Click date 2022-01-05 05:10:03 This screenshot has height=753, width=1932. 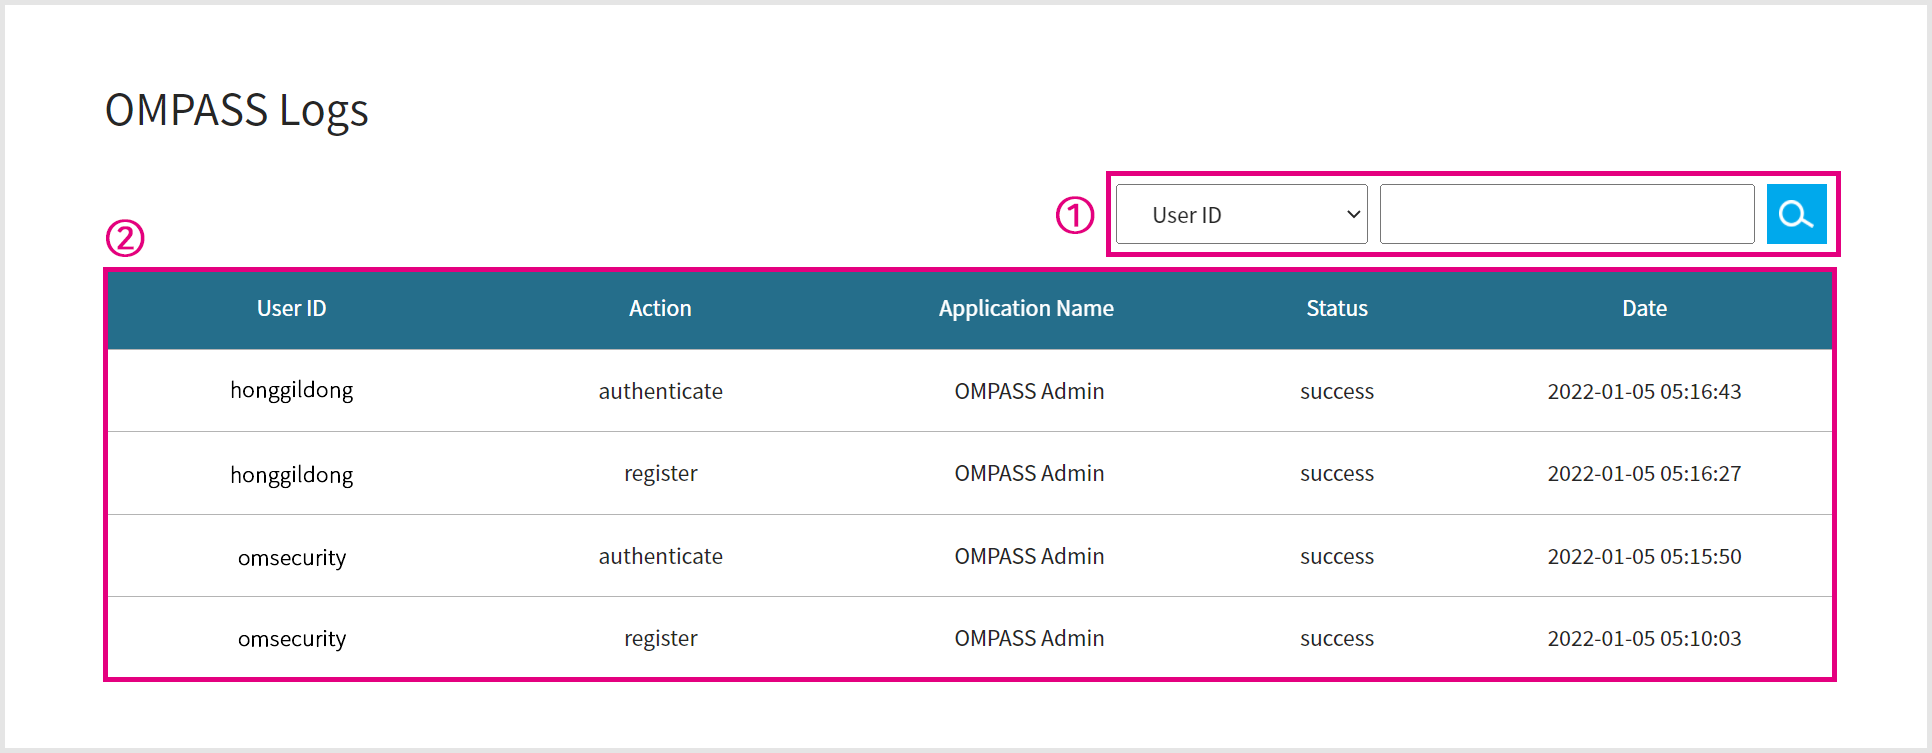coord(1644,639)
